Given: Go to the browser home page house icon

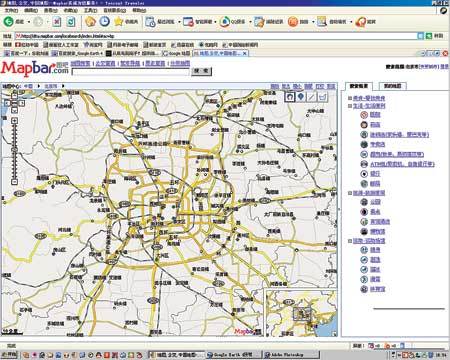Looking at the screenshot, I should pos(90,22).
